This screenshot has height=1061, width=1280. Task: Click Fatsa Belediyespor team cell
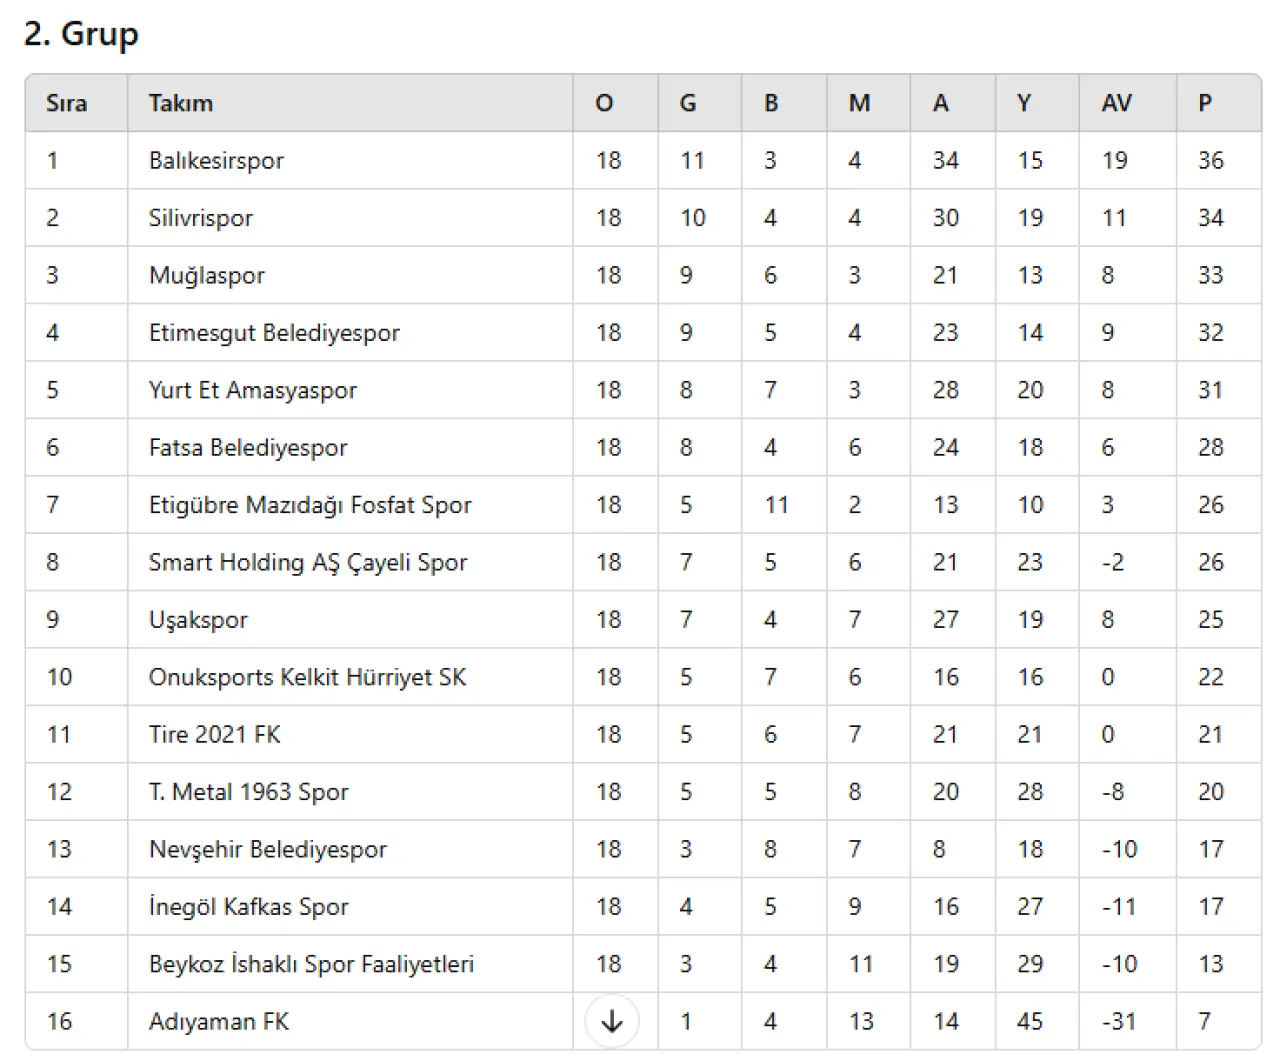248,448
